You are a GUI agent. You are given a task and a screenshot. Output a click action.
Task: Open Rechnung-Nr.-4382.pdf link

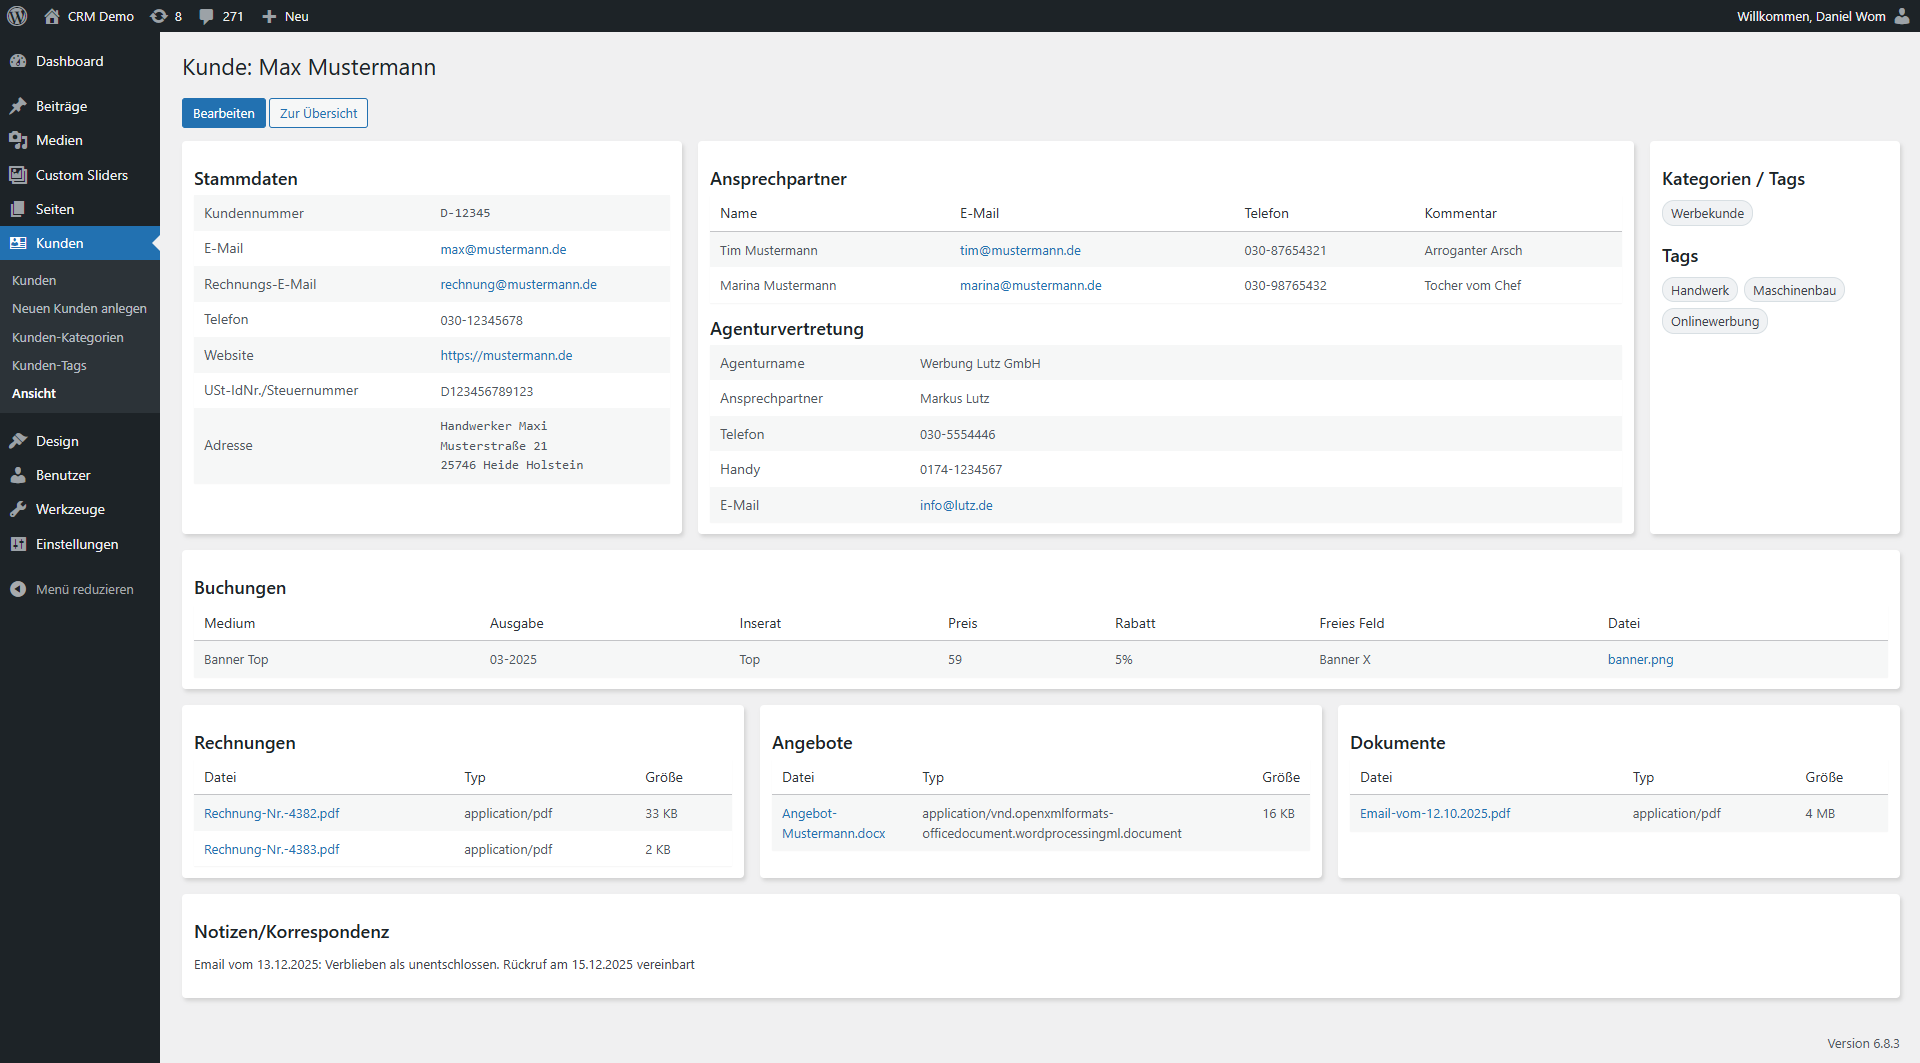[271, 813]
